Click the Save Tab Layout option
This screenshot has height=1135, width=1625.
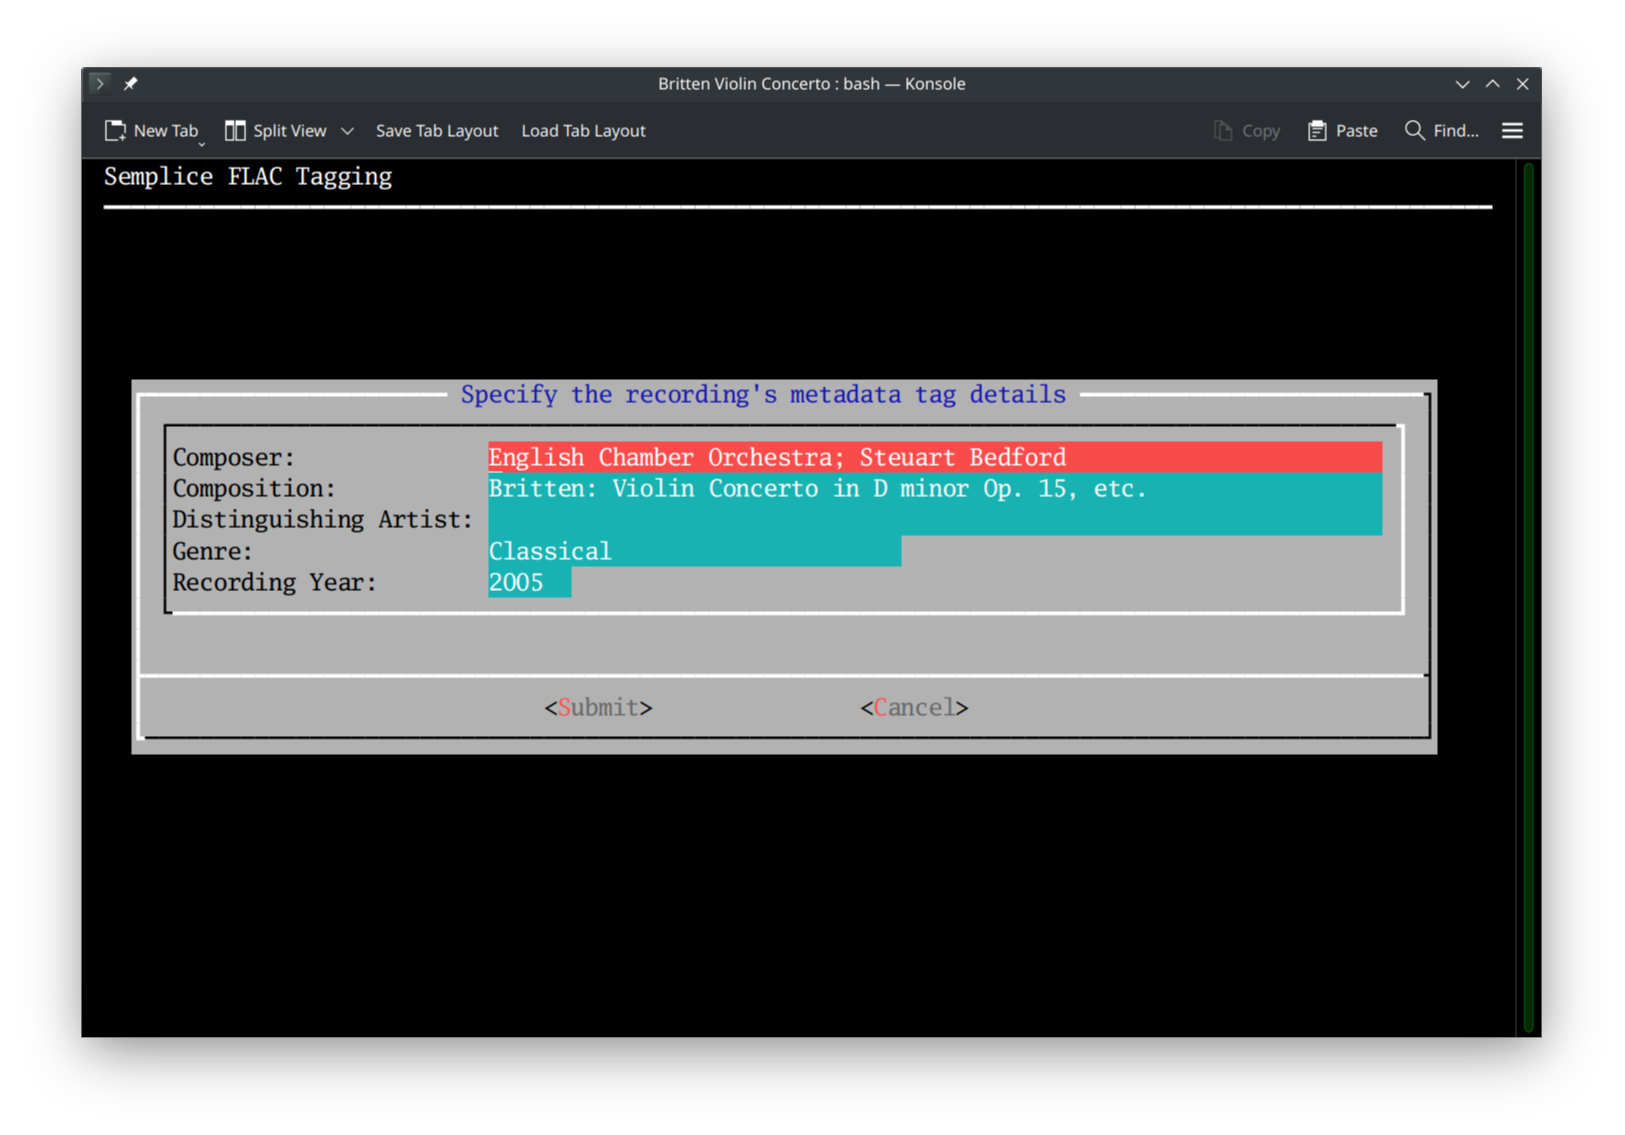tap(437, 130)
